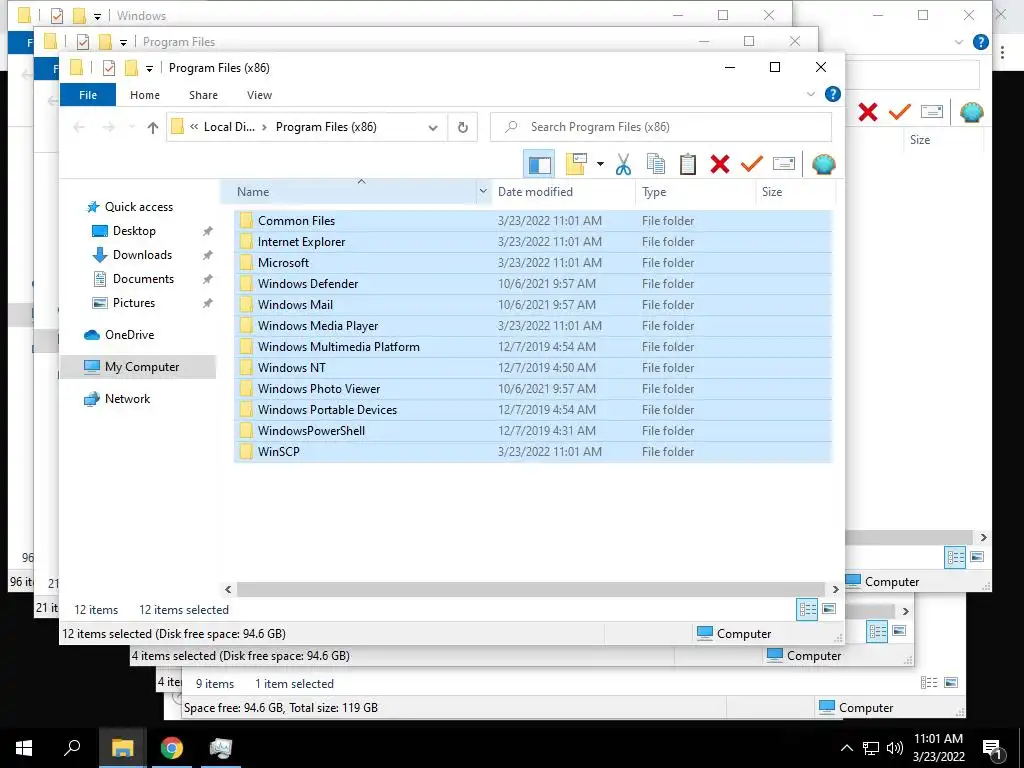Switch to the View ribbon tab
The image size is (1024, 768).
tap(259, 95)
